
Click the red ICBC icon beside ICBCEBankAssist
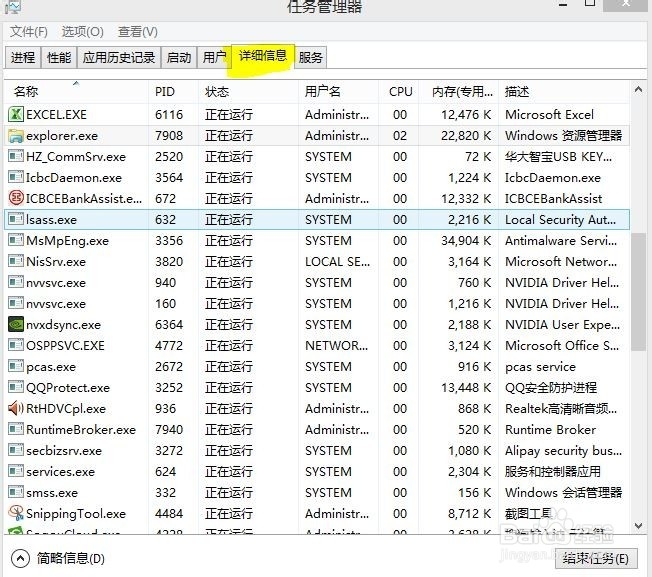16,198
